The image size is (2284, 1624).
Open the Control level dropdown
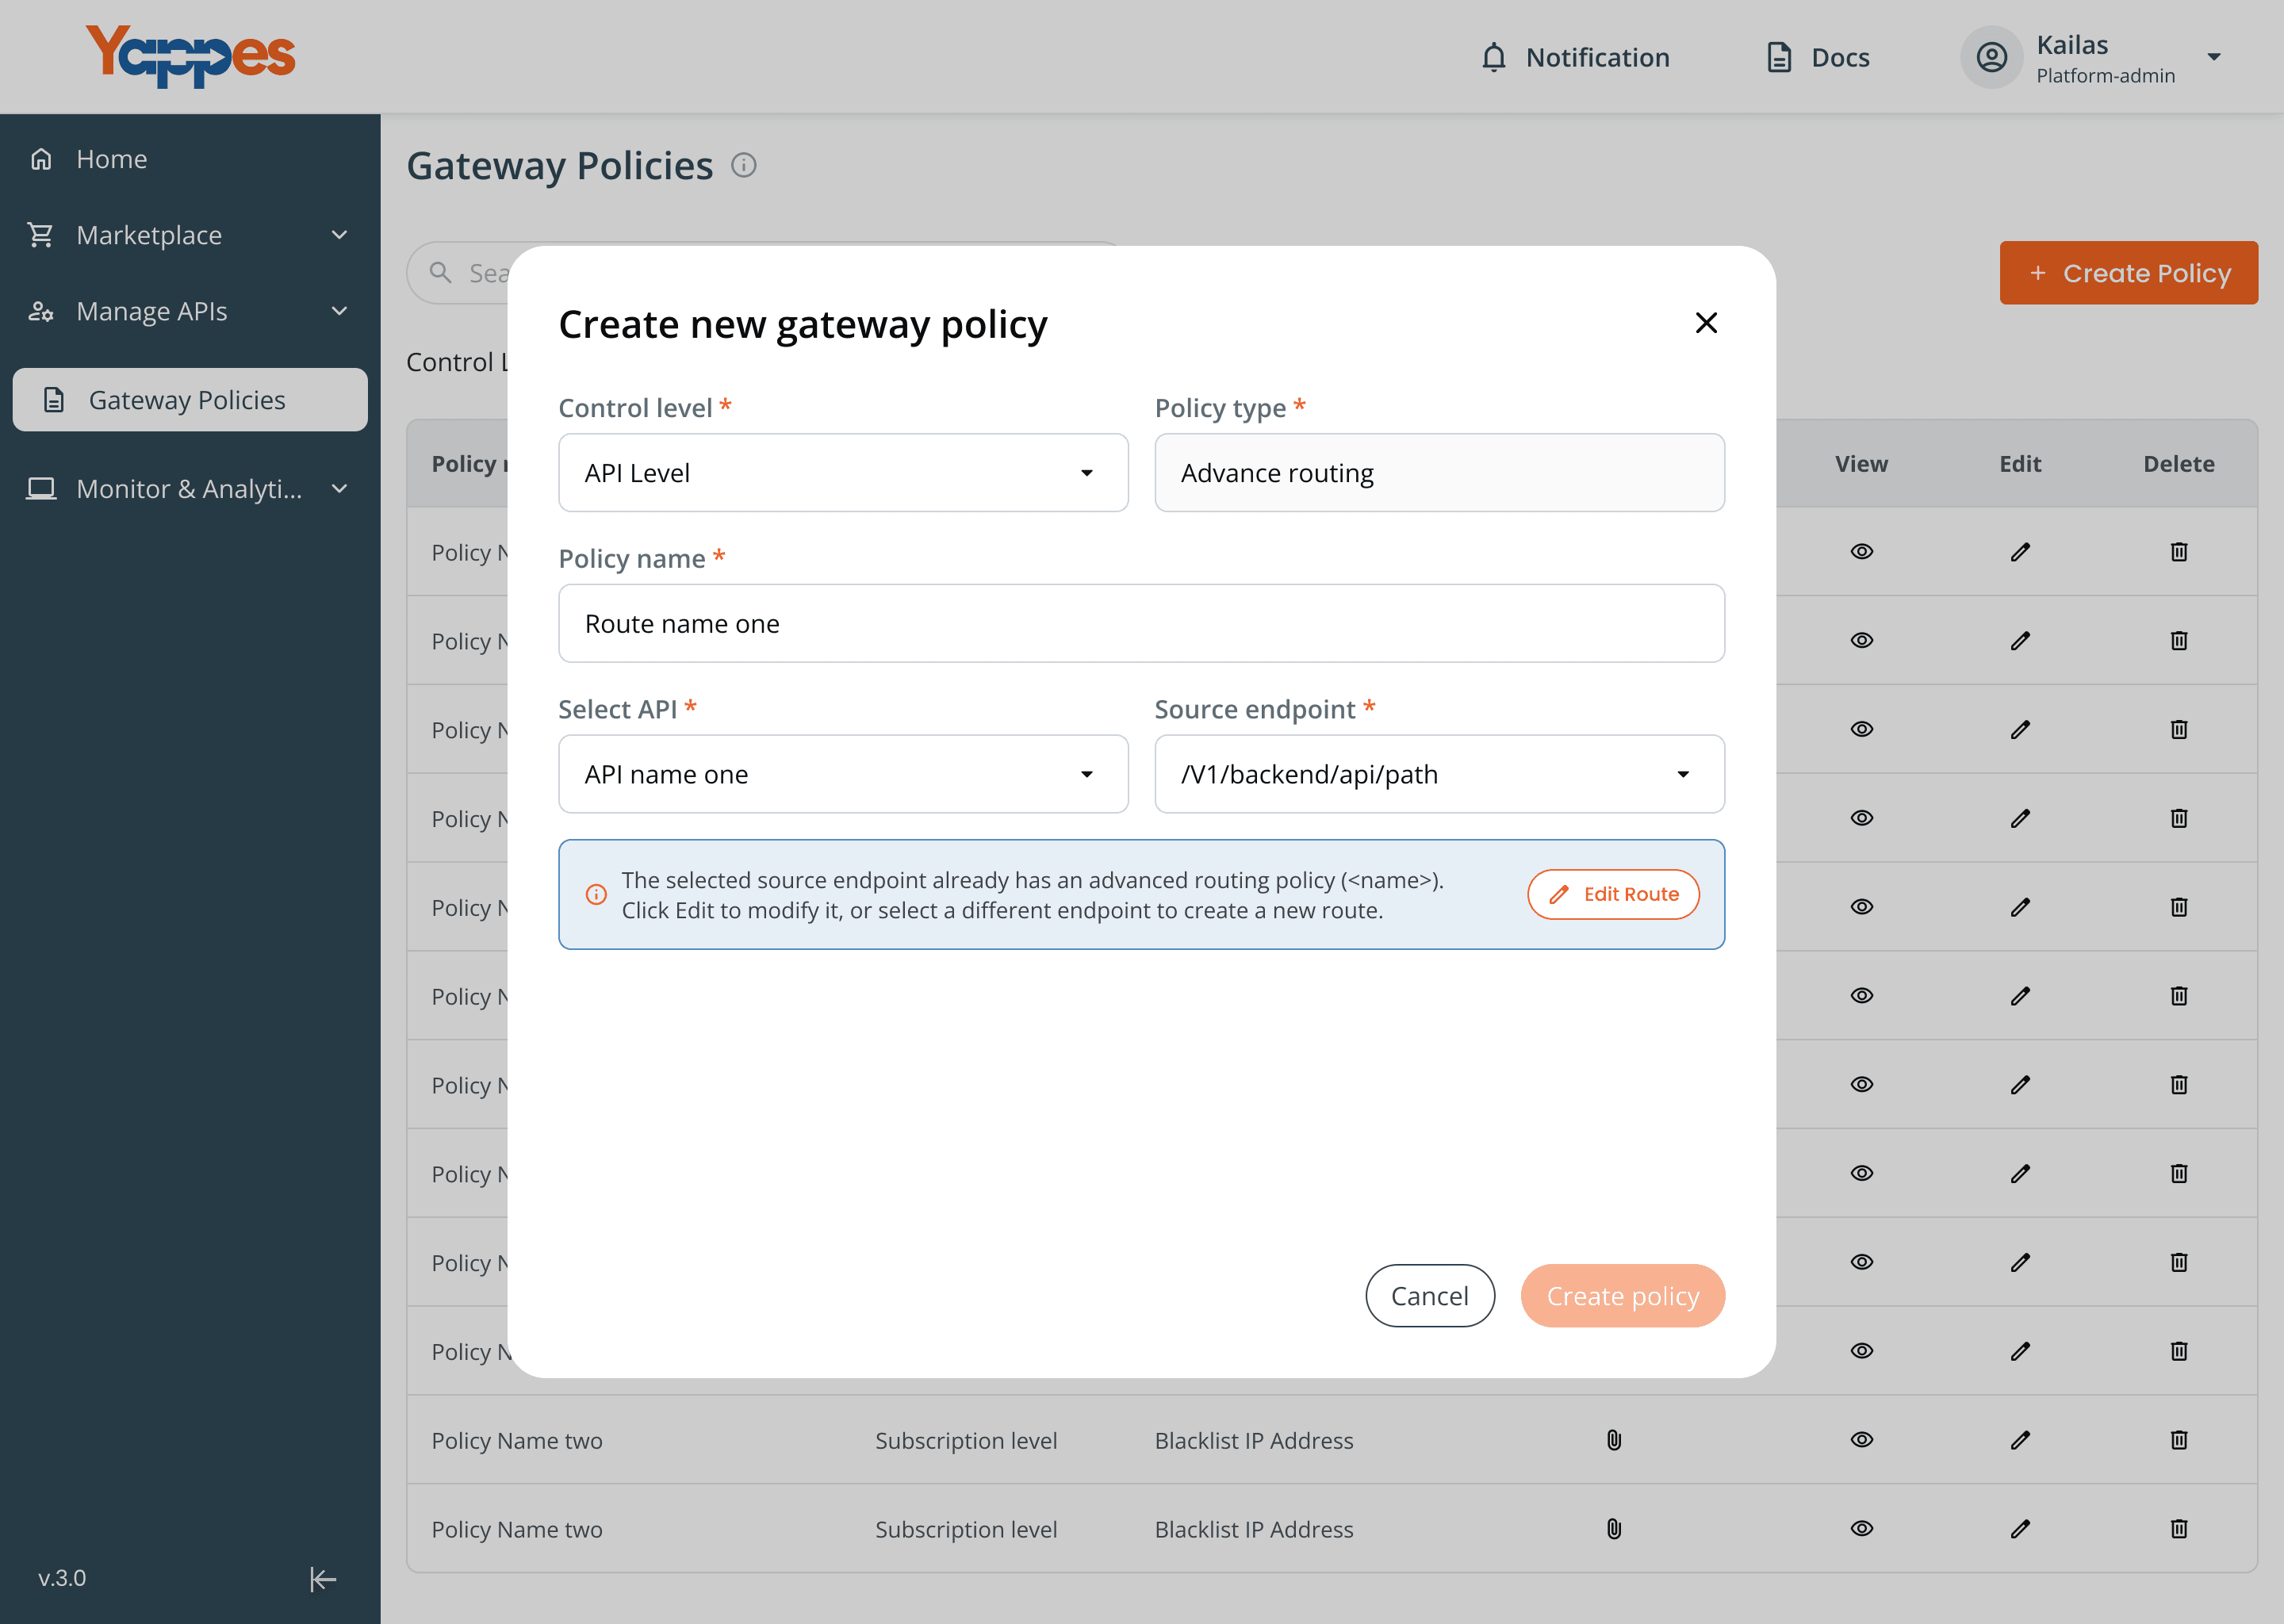[x=843, y=473]
